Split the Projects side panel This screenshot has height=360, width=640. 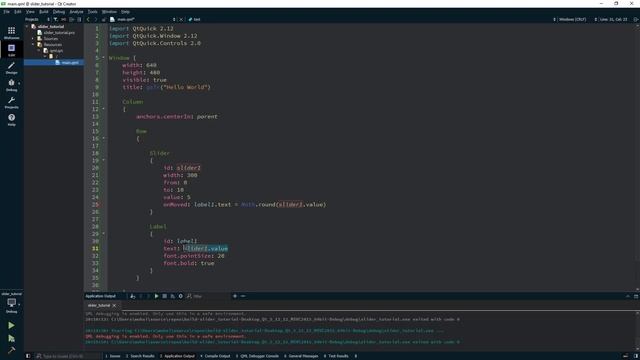tap(71, 19)
